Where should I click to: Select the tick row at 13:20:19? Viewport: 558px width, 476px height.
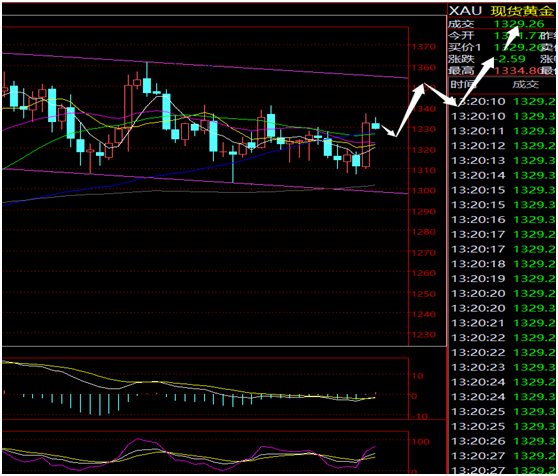pos(503,279)
